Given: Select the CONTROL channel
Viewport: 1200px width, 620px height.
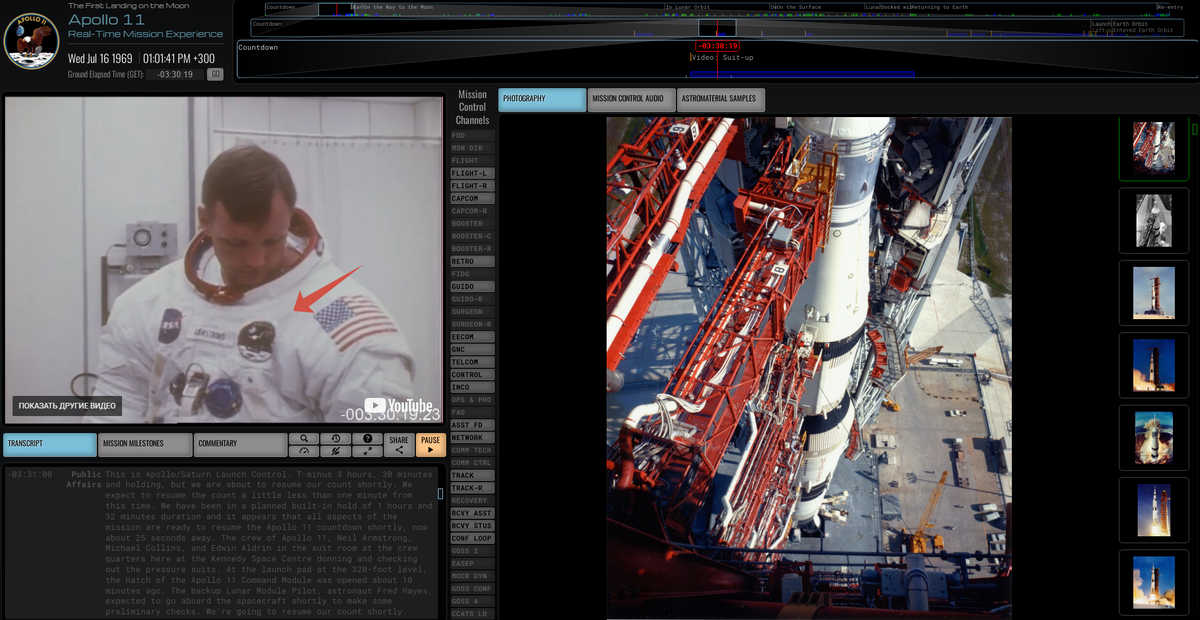Looking at the screenshot, I should pos(472,375).
